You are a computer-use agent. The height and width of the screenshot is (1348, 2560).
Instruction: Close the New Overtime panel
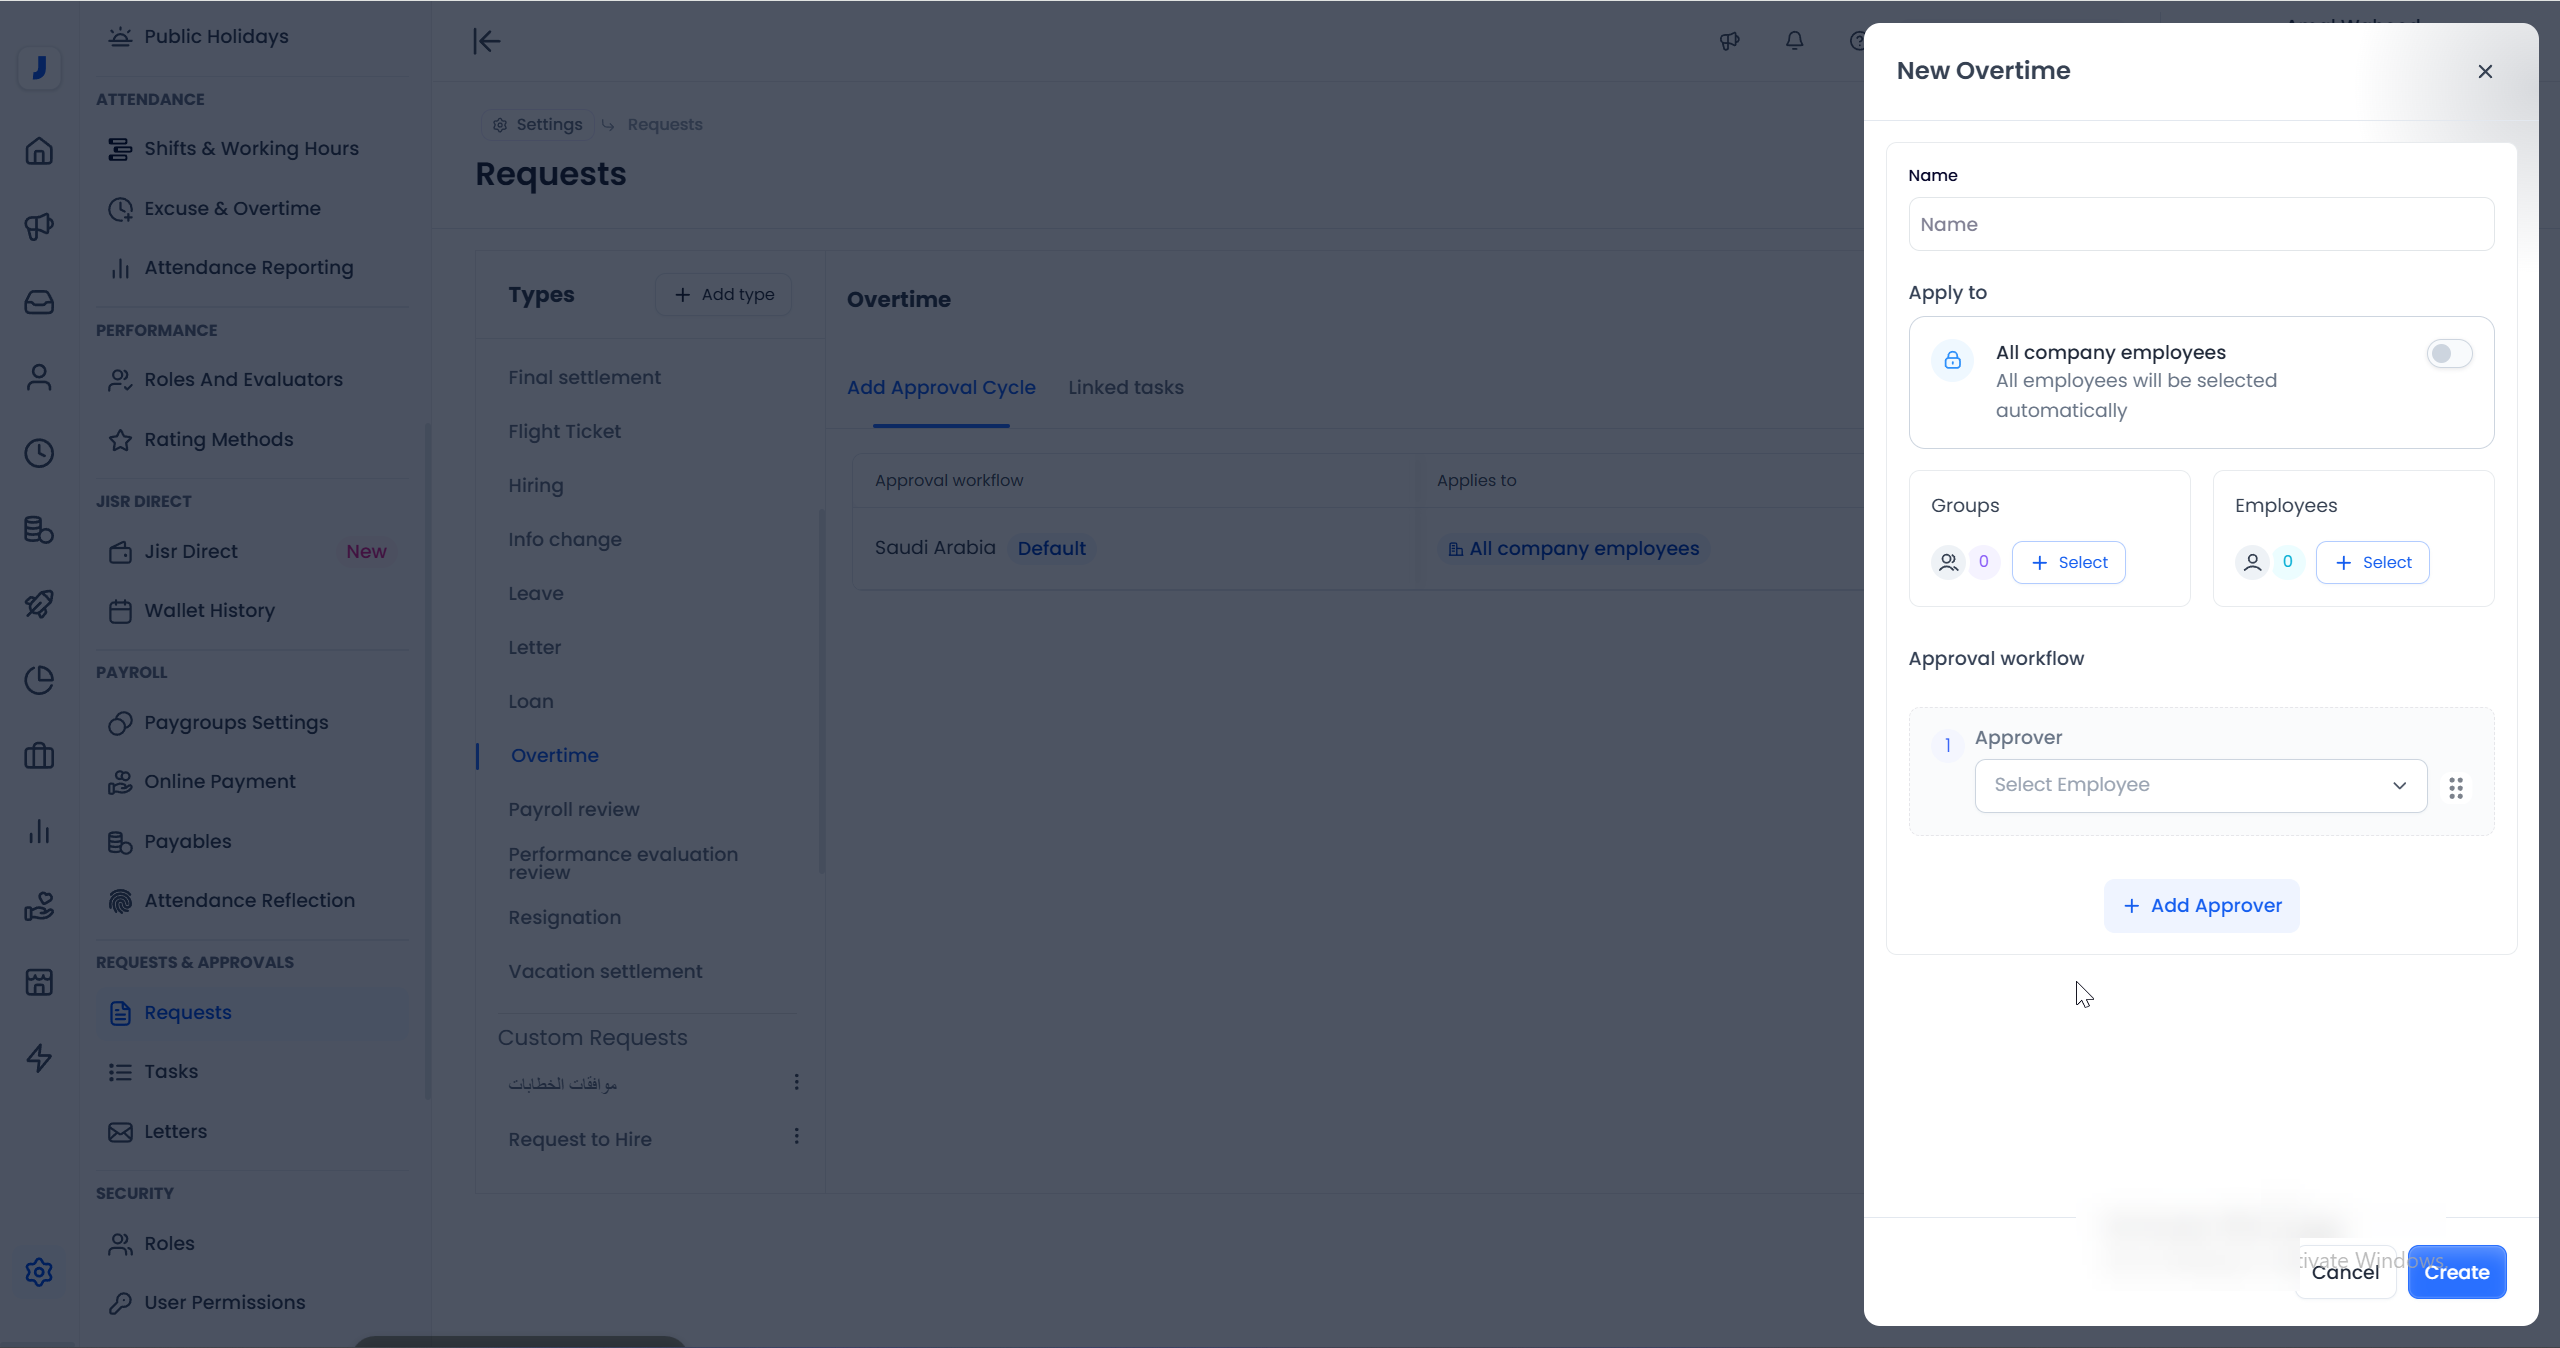coord(2485,71)
